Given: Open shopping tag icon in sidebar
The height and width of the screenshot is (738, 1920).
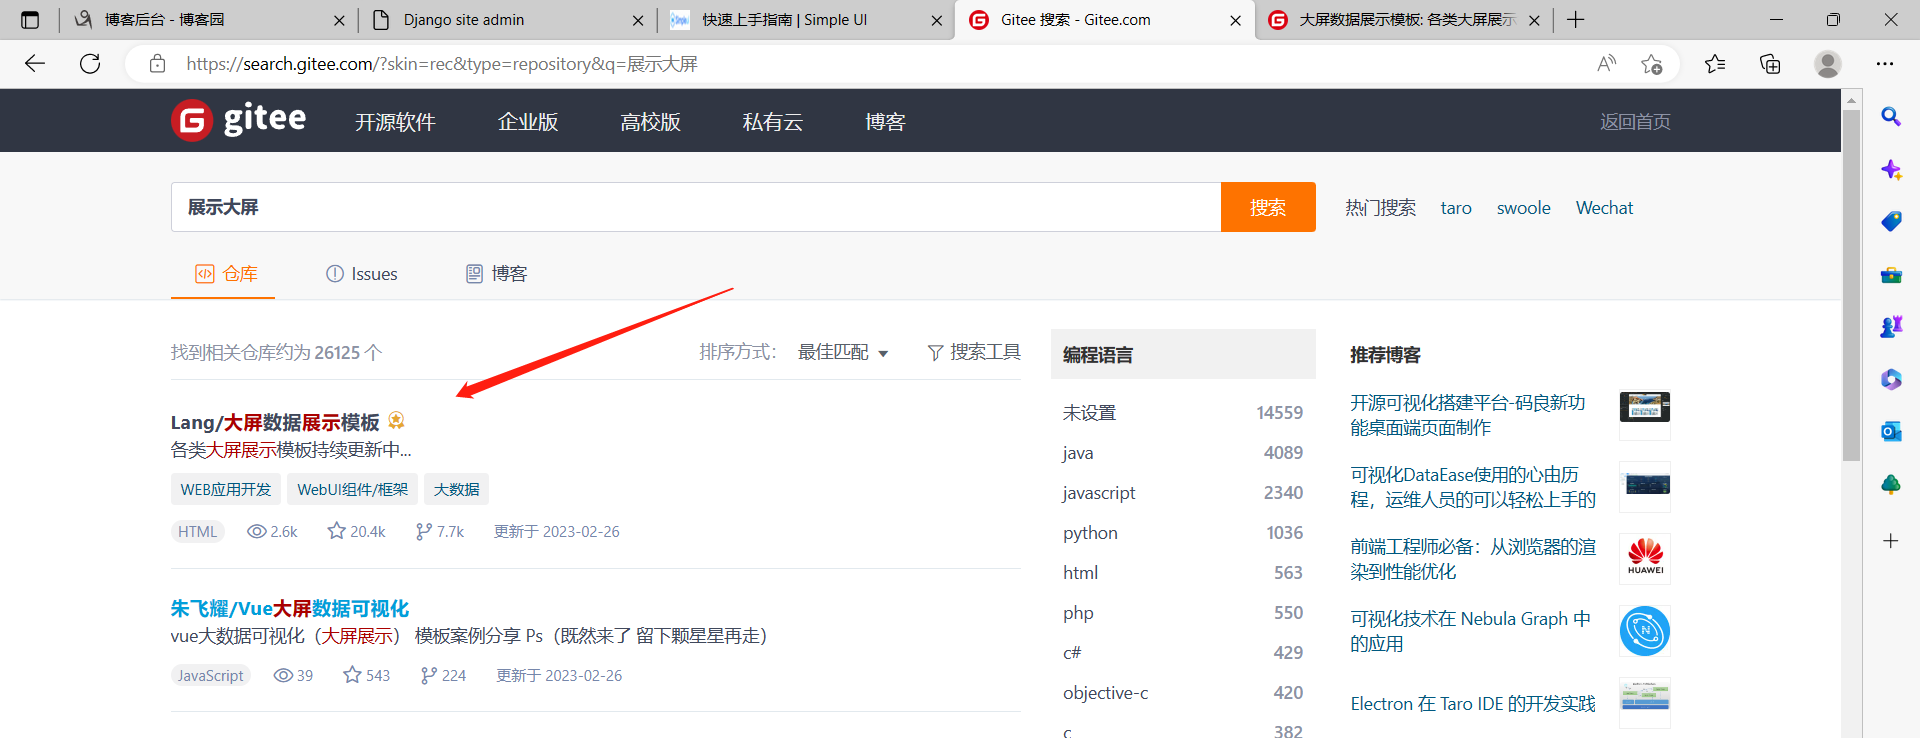Looking at the screenshot, I should click(x=1891, y=221).
